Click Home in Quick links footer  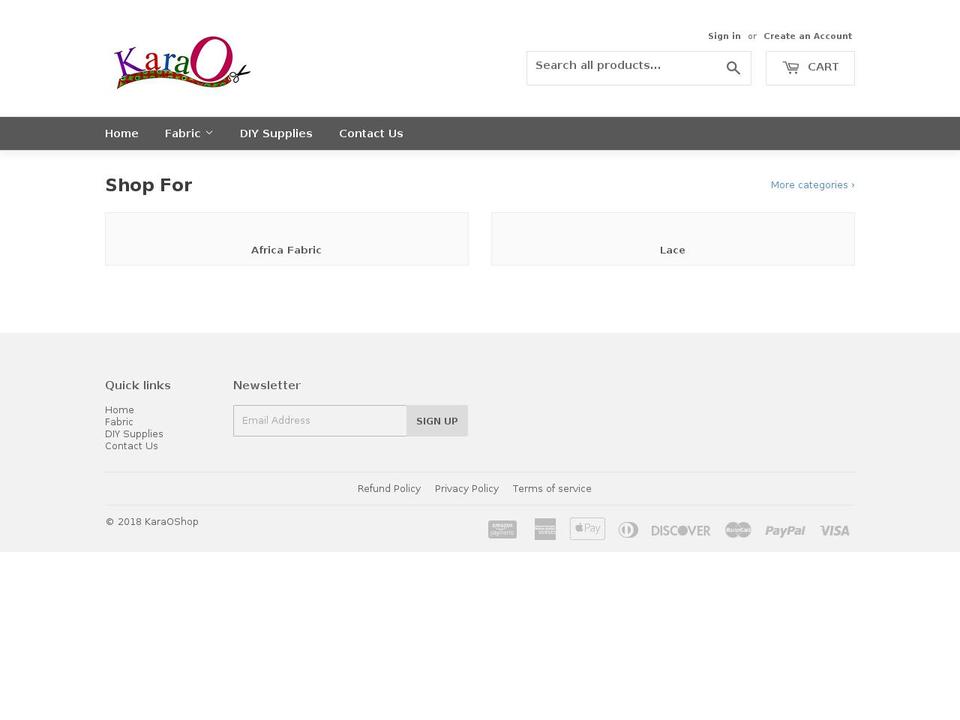(x=119, y=410)
